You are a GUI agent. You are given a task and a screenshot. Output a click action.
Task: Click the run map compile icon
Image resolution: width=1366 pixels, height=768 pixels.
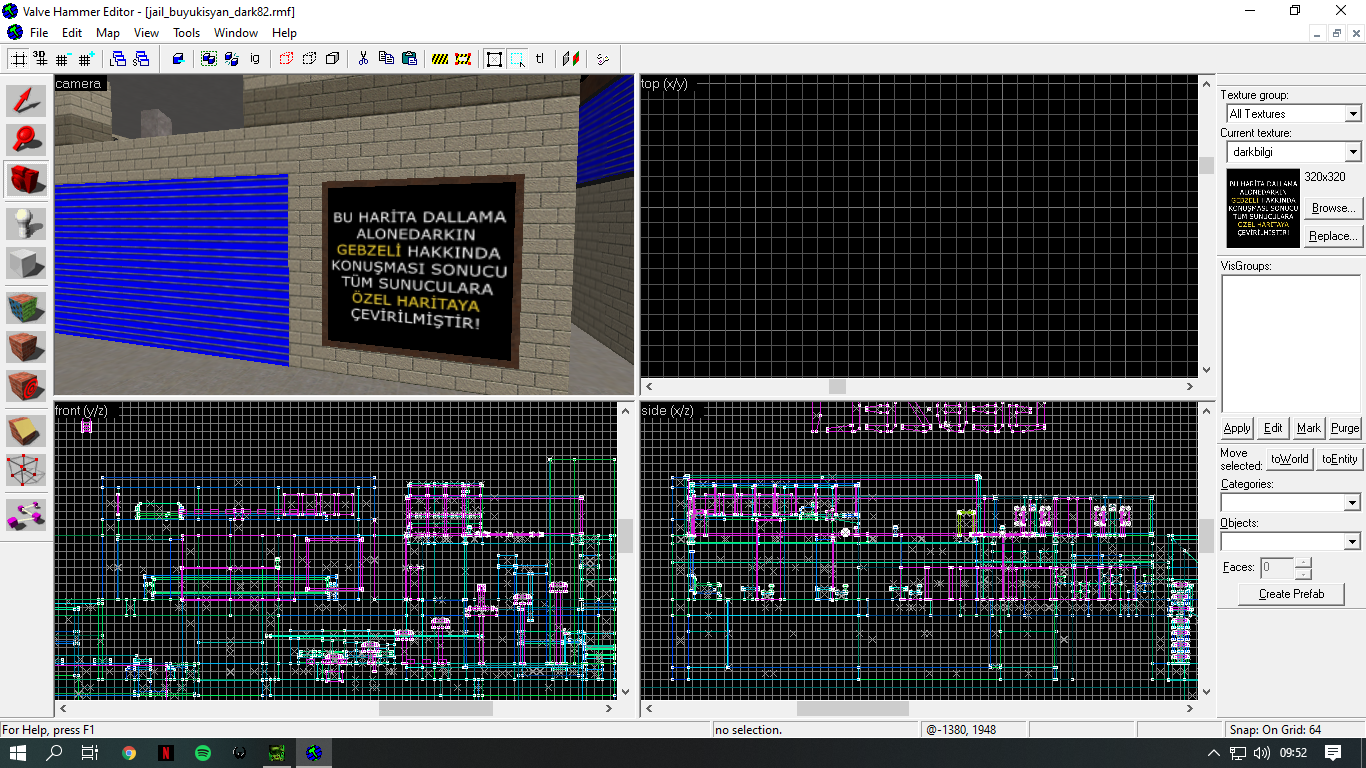(x=603, y=59)
